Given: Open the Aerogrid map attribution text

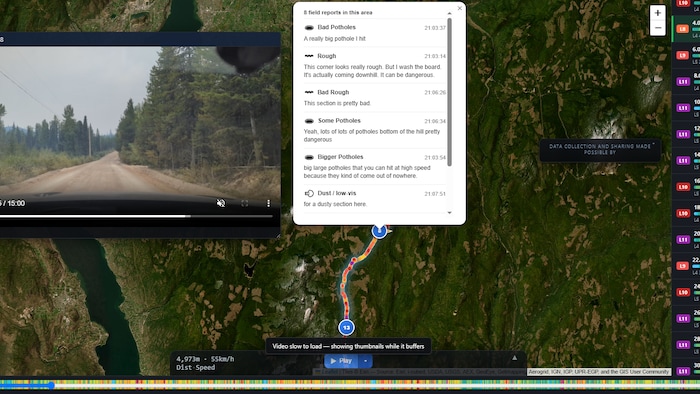Looking at the screenshot, I should [599, 372].
